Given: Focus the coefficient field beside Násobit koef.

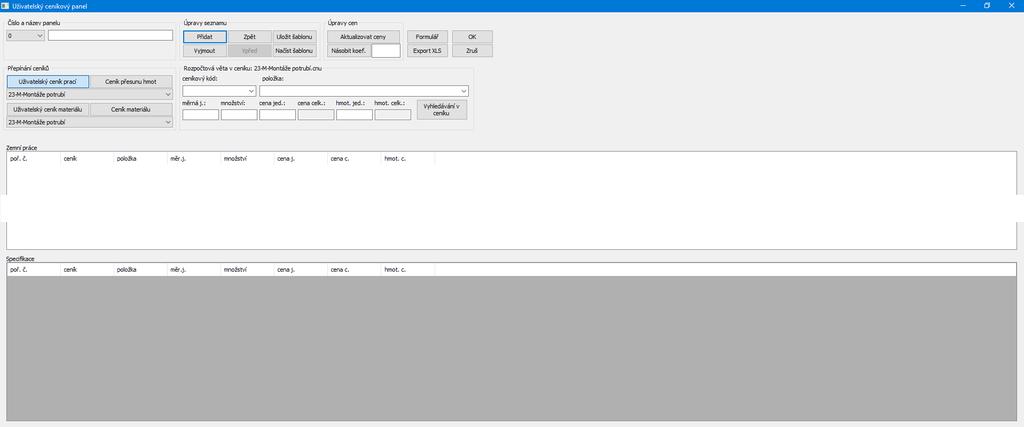Looking at the screenshot, I should pos(386,50).
